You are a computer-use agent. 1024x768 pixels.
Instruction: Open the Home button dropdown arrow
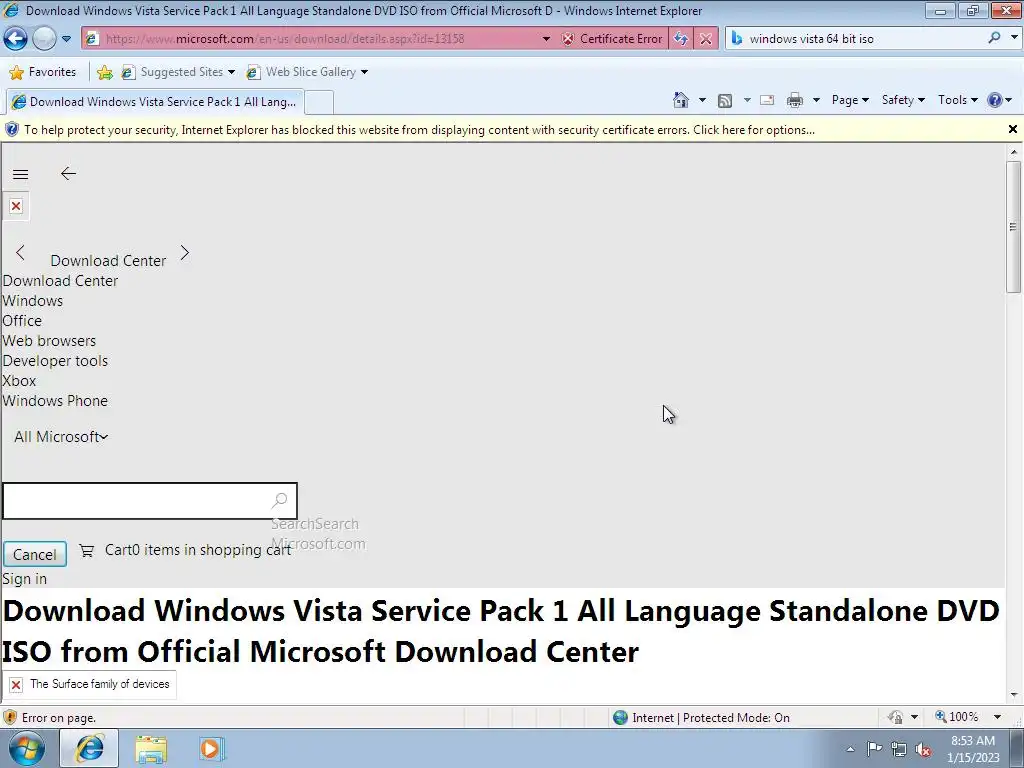[702, 100]
